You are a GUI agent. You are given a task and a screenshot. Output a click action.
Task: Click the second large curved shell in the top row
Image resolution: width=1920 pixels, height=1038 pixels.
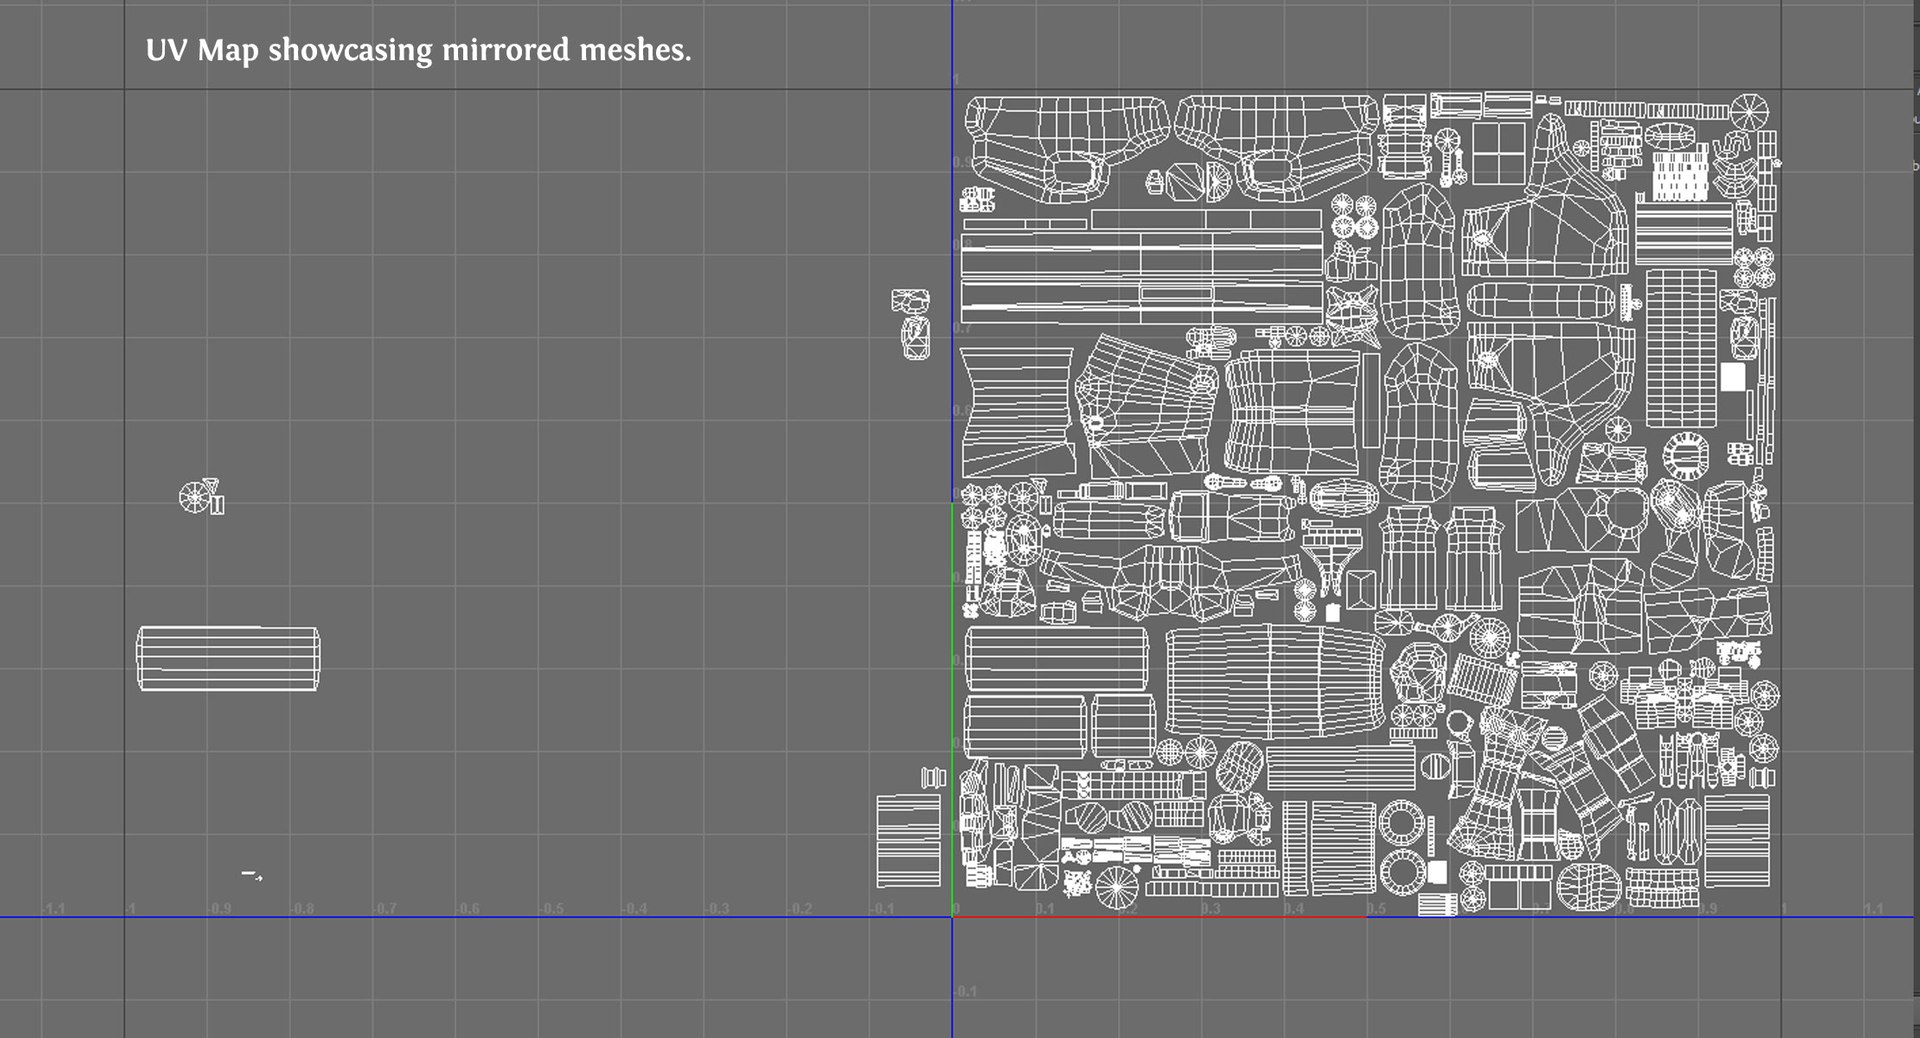point(1275,148)
